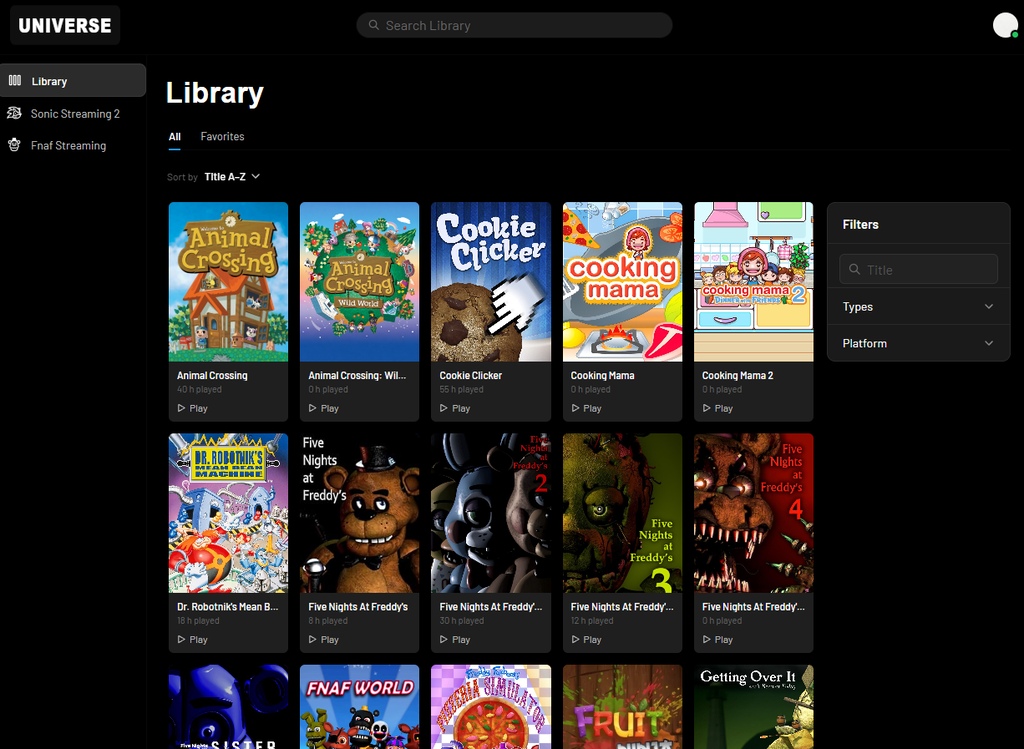The image size is (1024, 749).
Task: Click the Cookie Clicker title text
Action: pos(470,375)
